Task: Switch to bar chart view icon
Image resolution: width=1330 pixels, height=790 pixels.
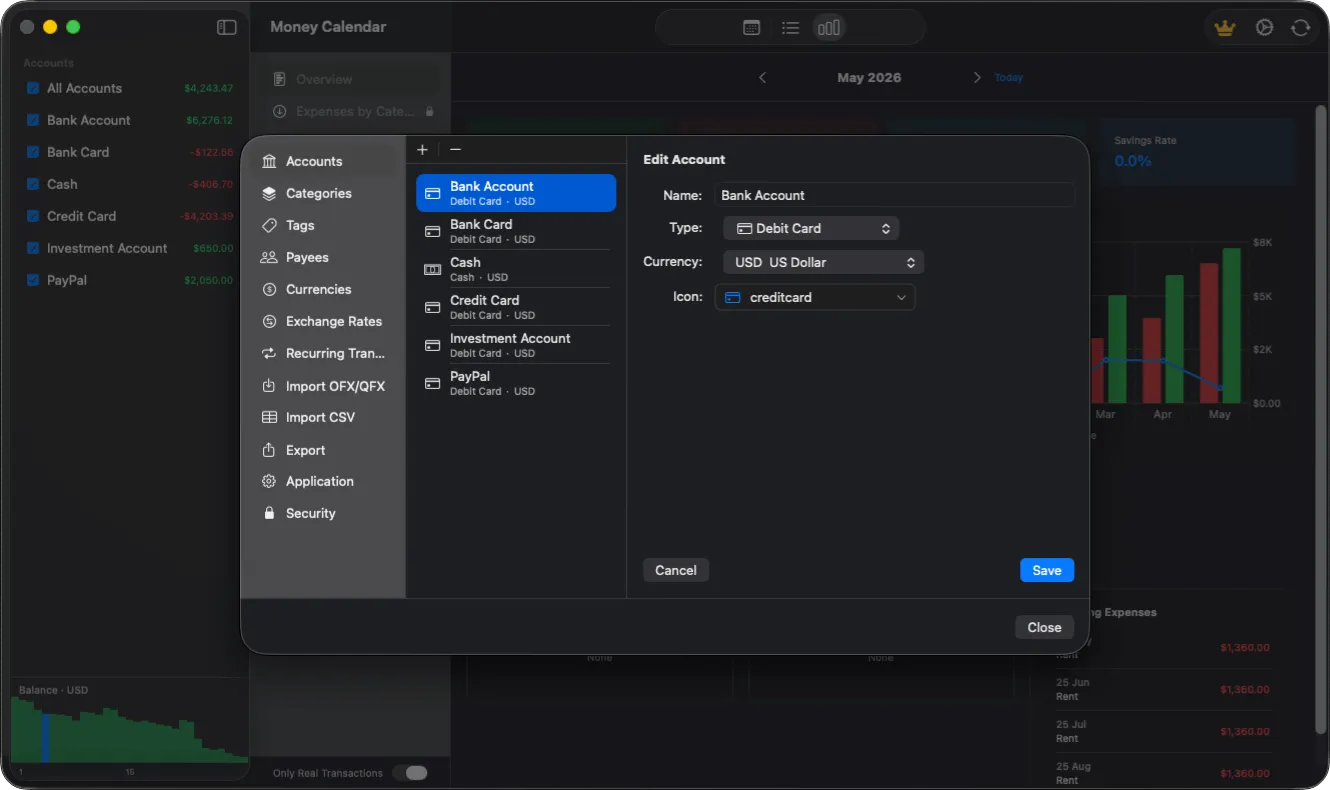Action: pyautogui.click(x=829, y=28)
